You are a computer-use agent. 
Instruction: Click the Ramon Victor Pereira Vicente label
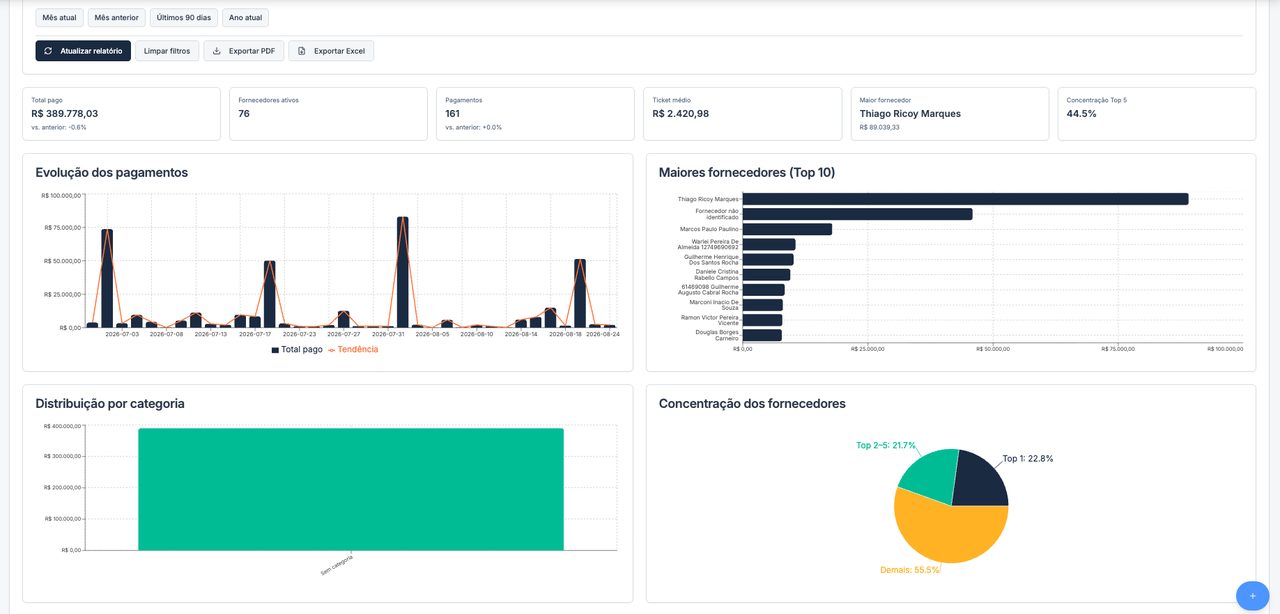(x=710, y=320)
